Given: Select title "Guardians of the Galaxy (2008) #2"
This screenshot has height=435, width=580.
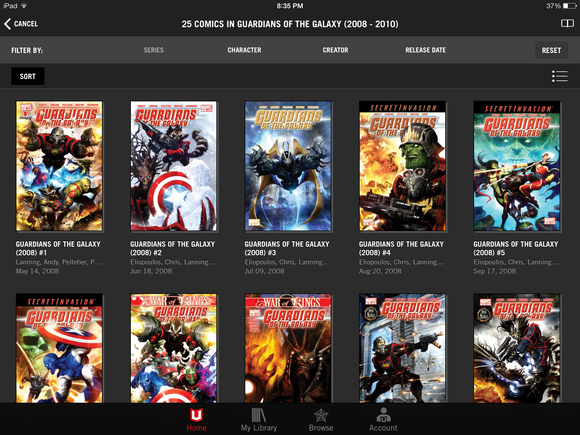Looking at the screenshot, I should click(172, 248).
